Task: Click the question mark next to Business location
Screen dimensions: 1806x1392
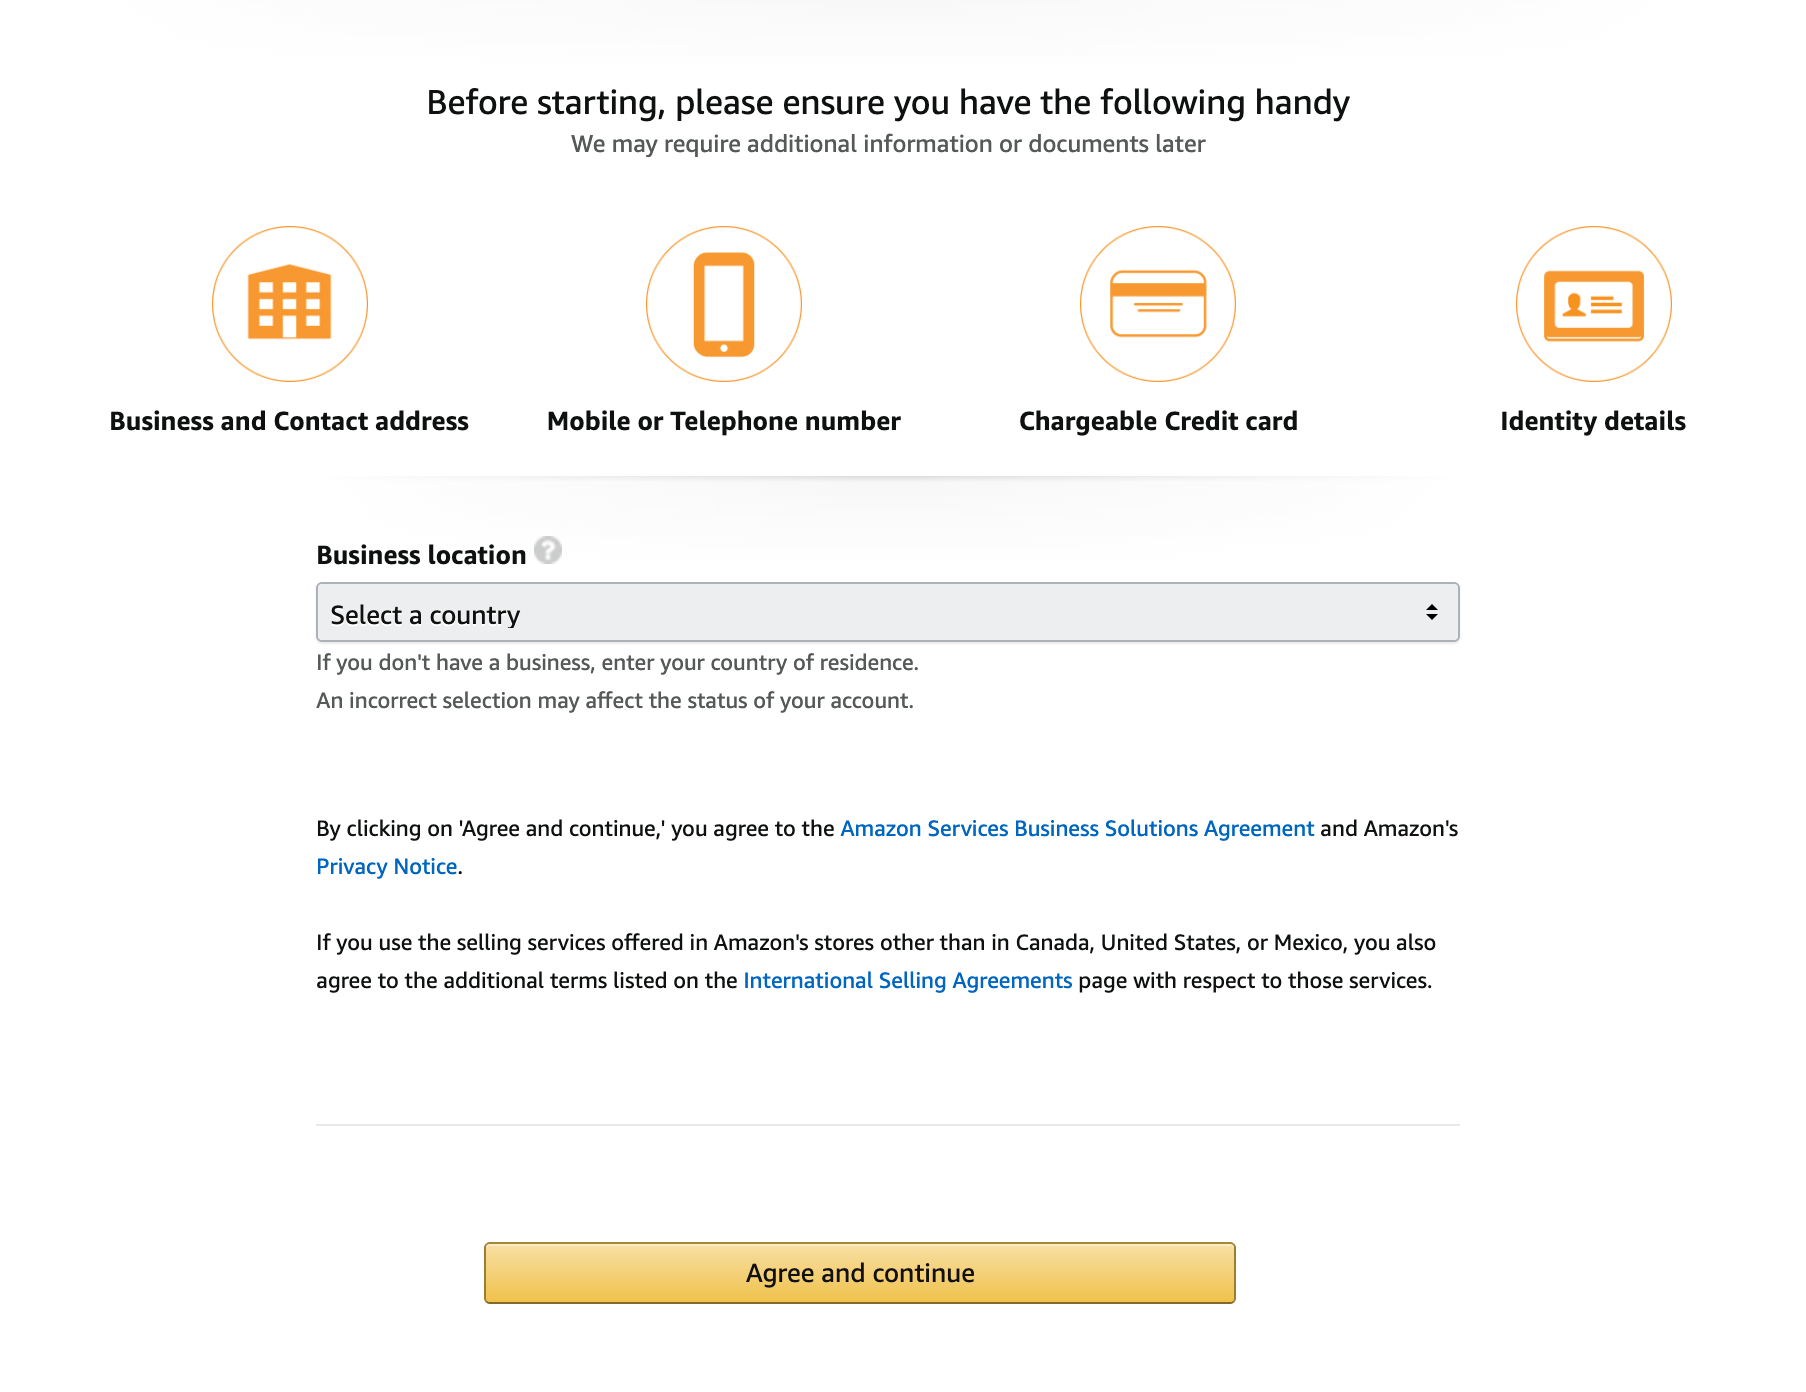Action: [x=548, y=551]
